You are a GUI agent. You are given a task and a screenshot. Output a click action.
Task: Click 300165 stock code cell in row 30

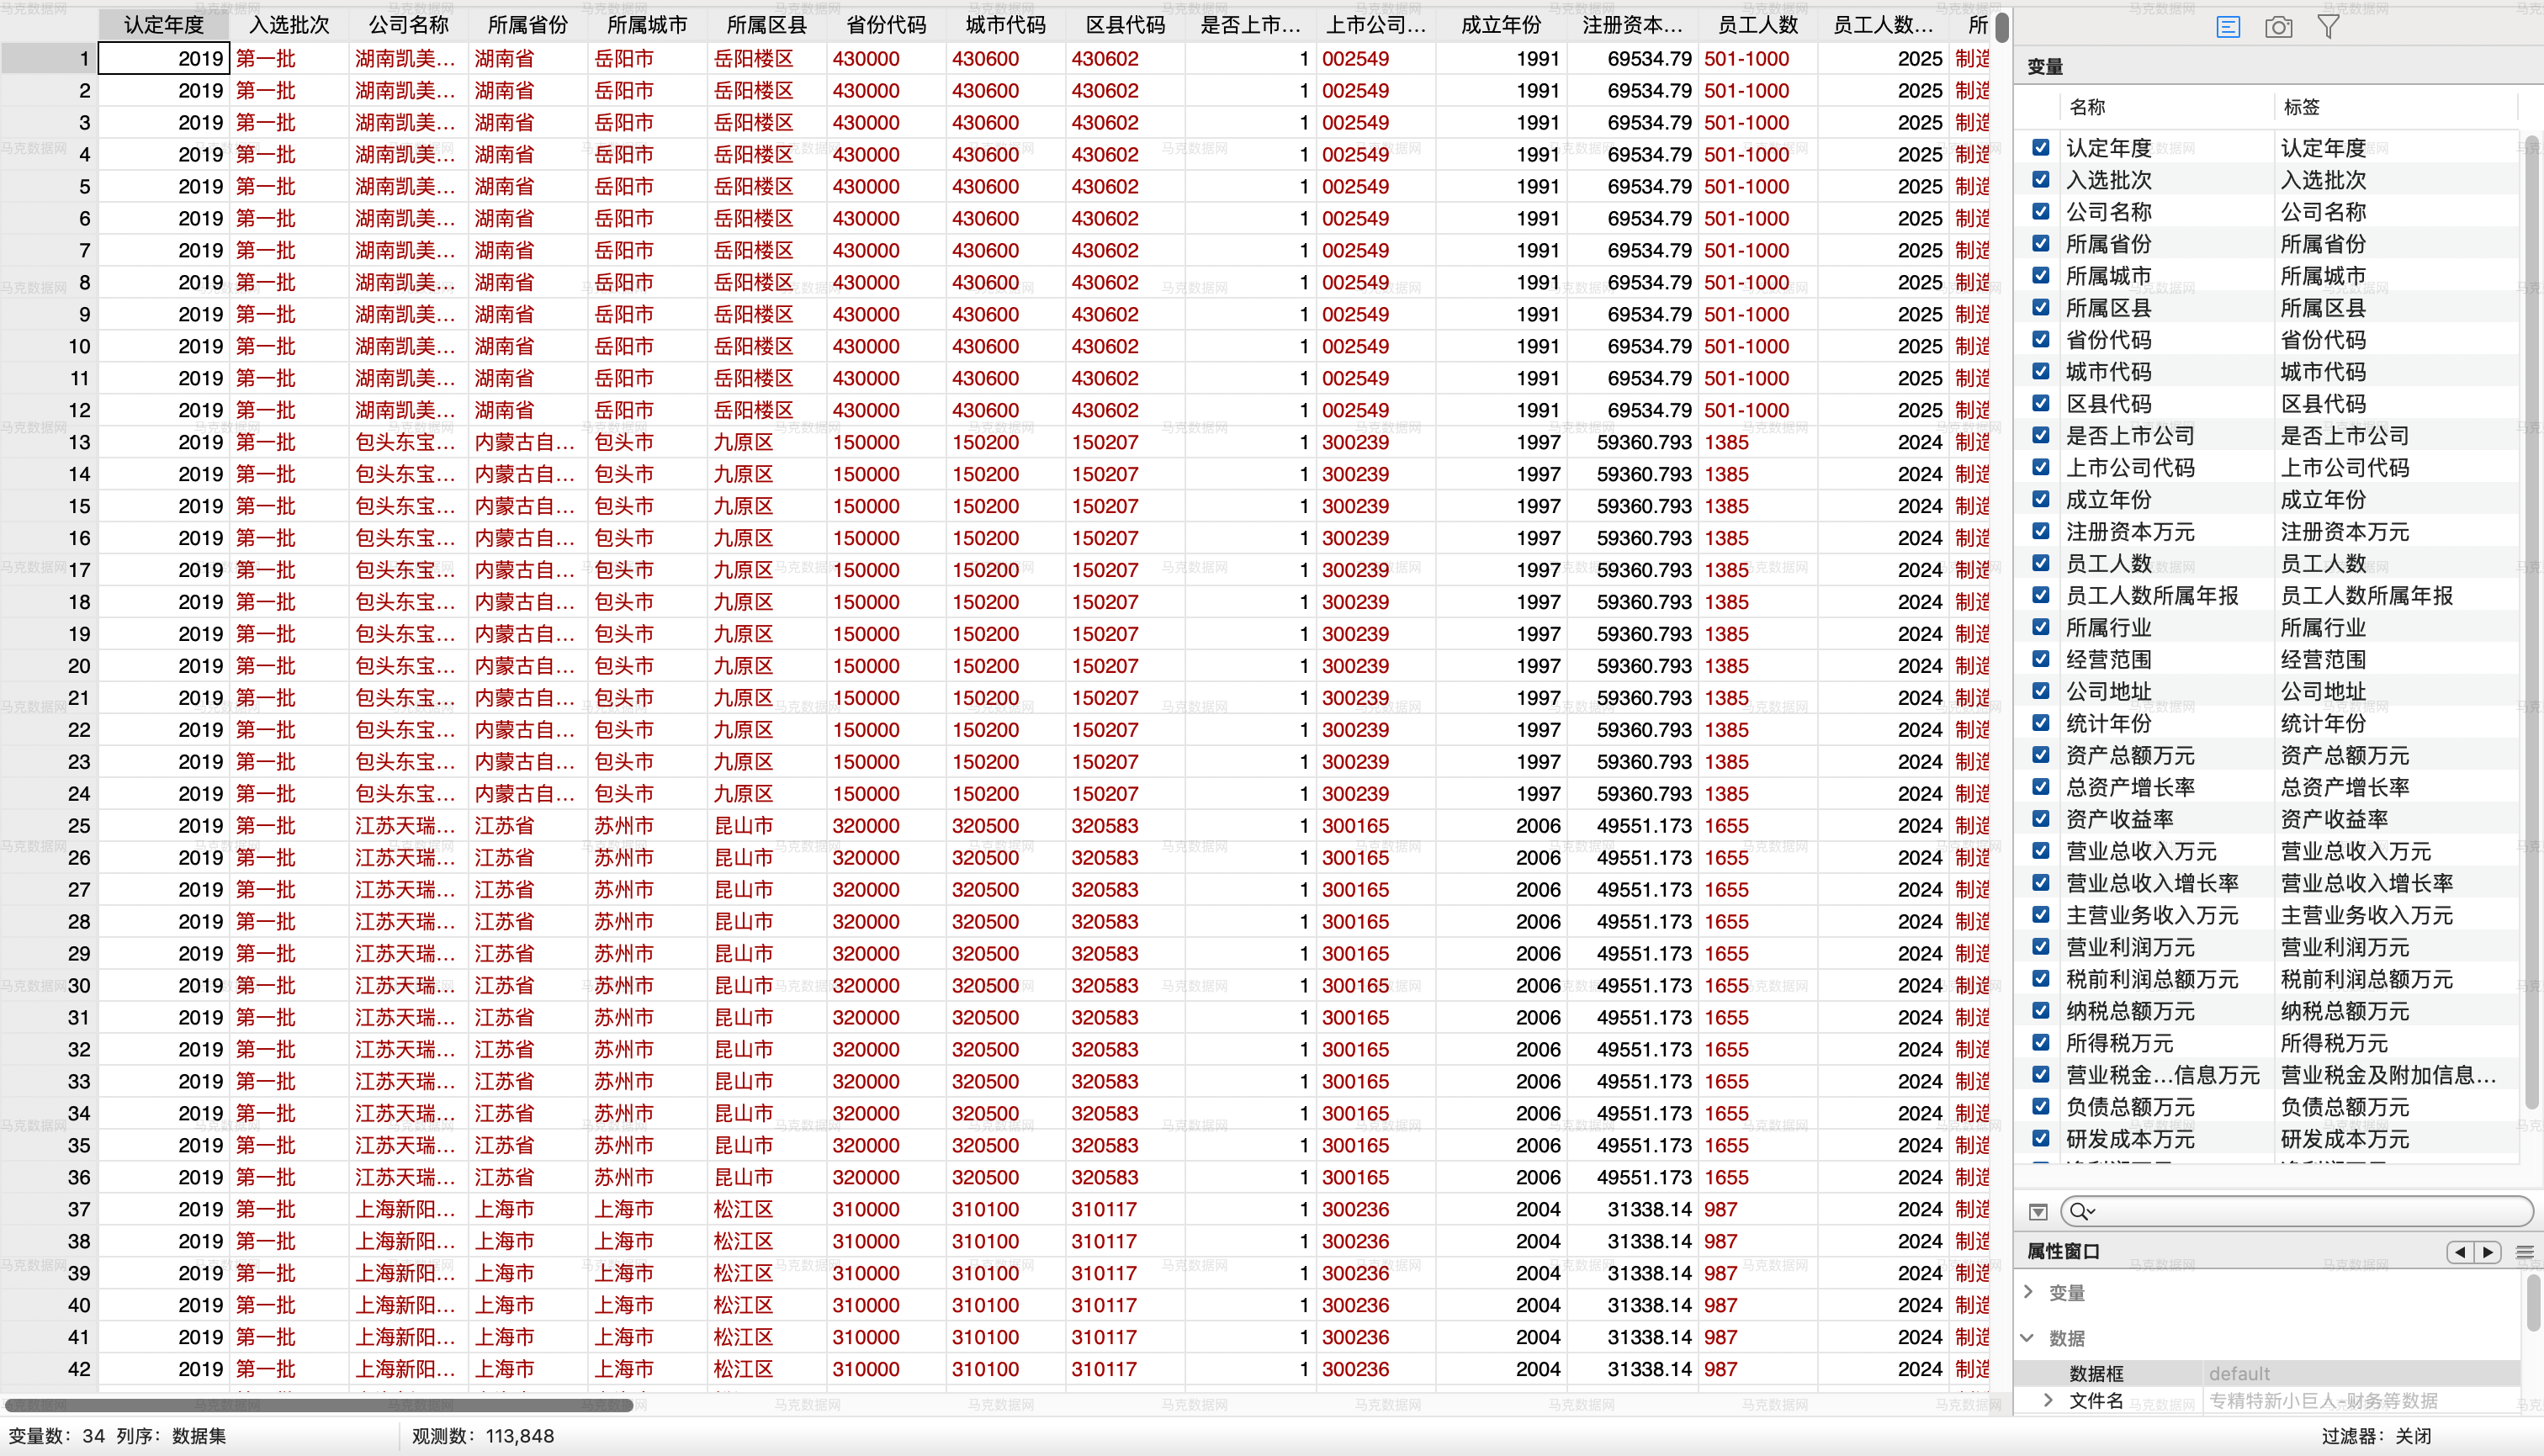click(1376, 986)
